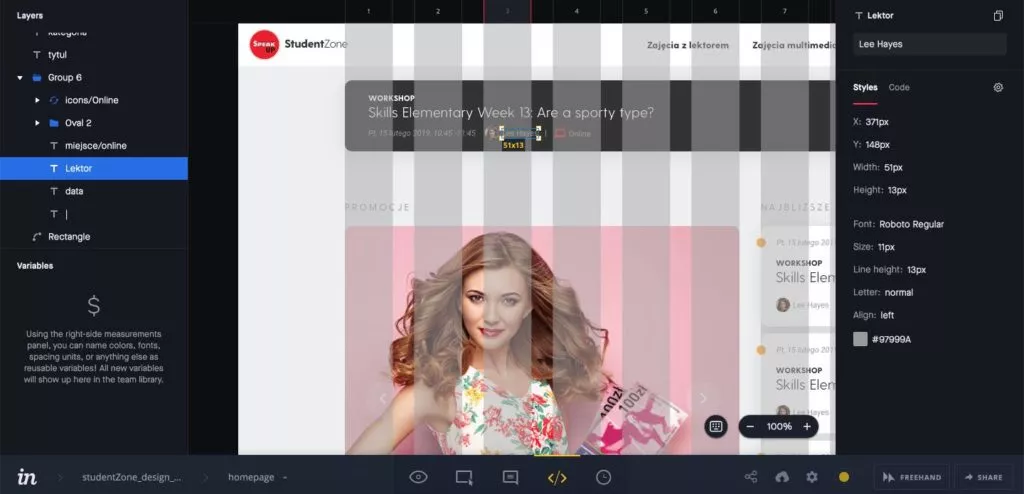Select the Styles tab
The width and height of the screenshot is (1024, 494).
tap(865, 88)
